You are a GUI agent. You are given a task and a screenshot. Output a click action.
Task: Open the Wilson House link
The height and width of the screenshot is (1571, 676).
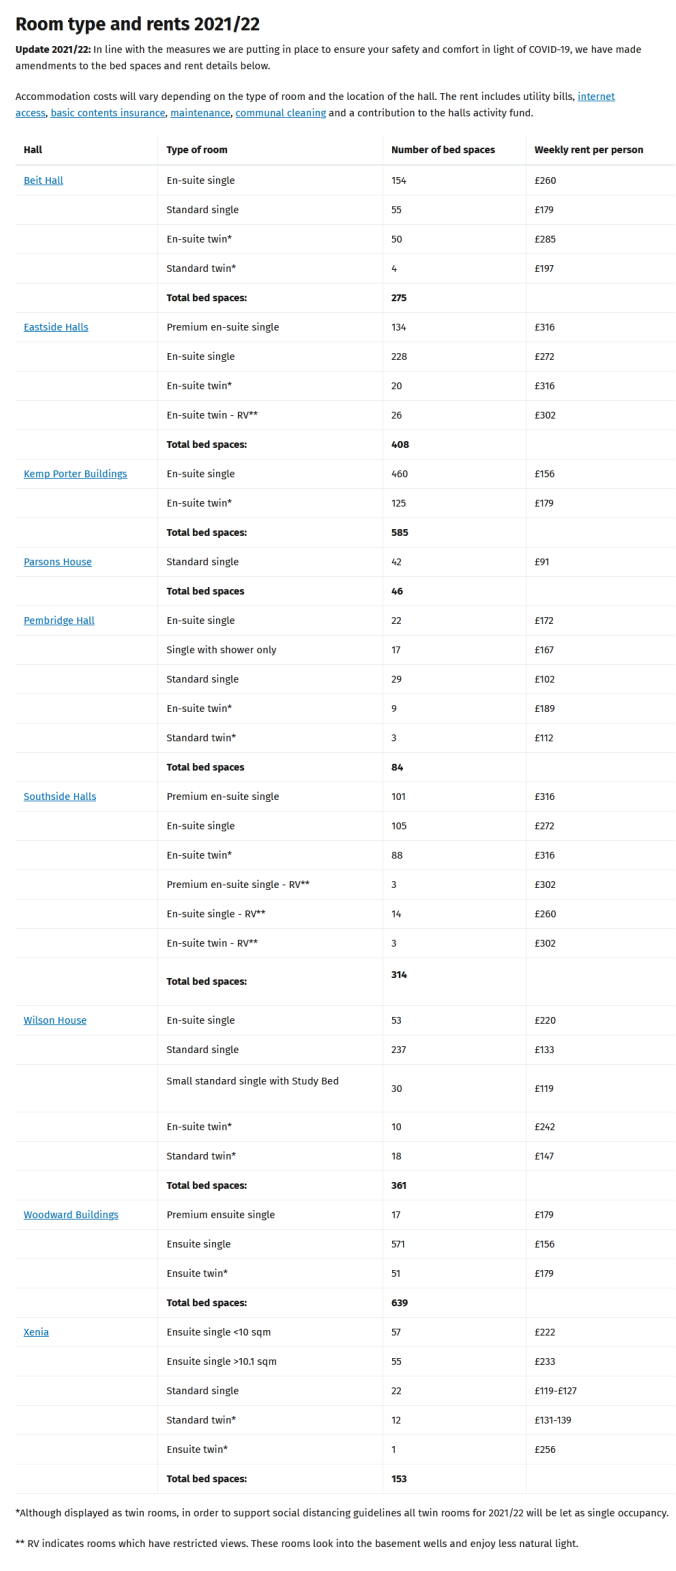pos(55,1021)
